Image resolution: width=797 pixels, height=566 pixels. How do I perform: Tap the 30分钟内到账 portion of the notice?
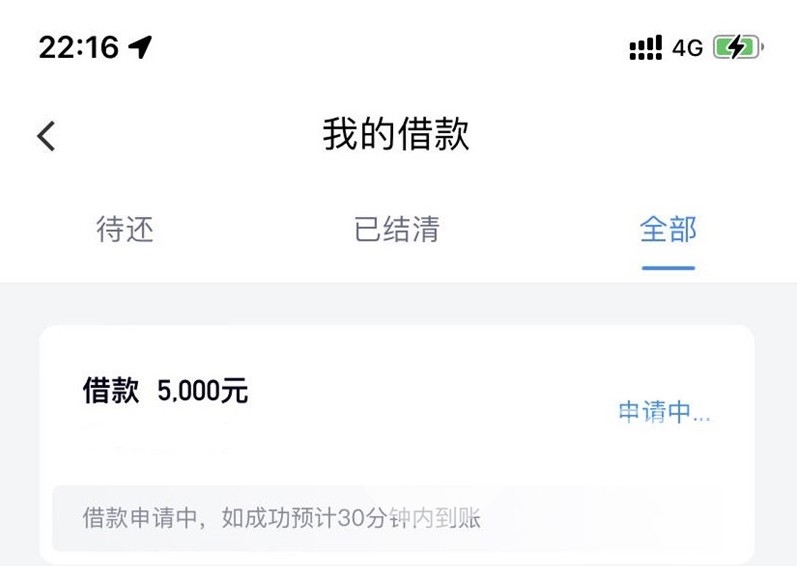click(x=409, y=518)
